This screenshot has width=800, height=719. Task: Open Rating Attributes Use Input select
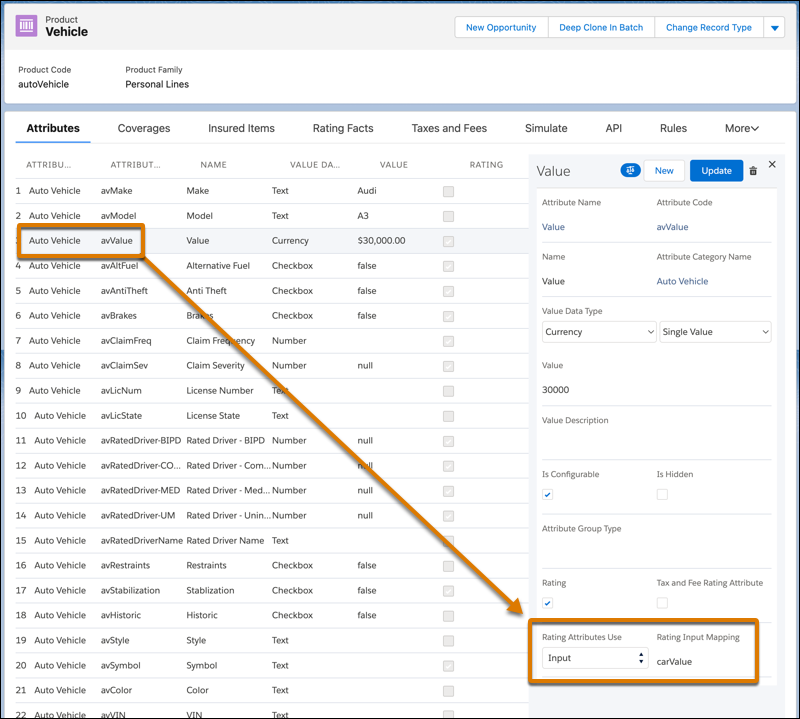595,658
